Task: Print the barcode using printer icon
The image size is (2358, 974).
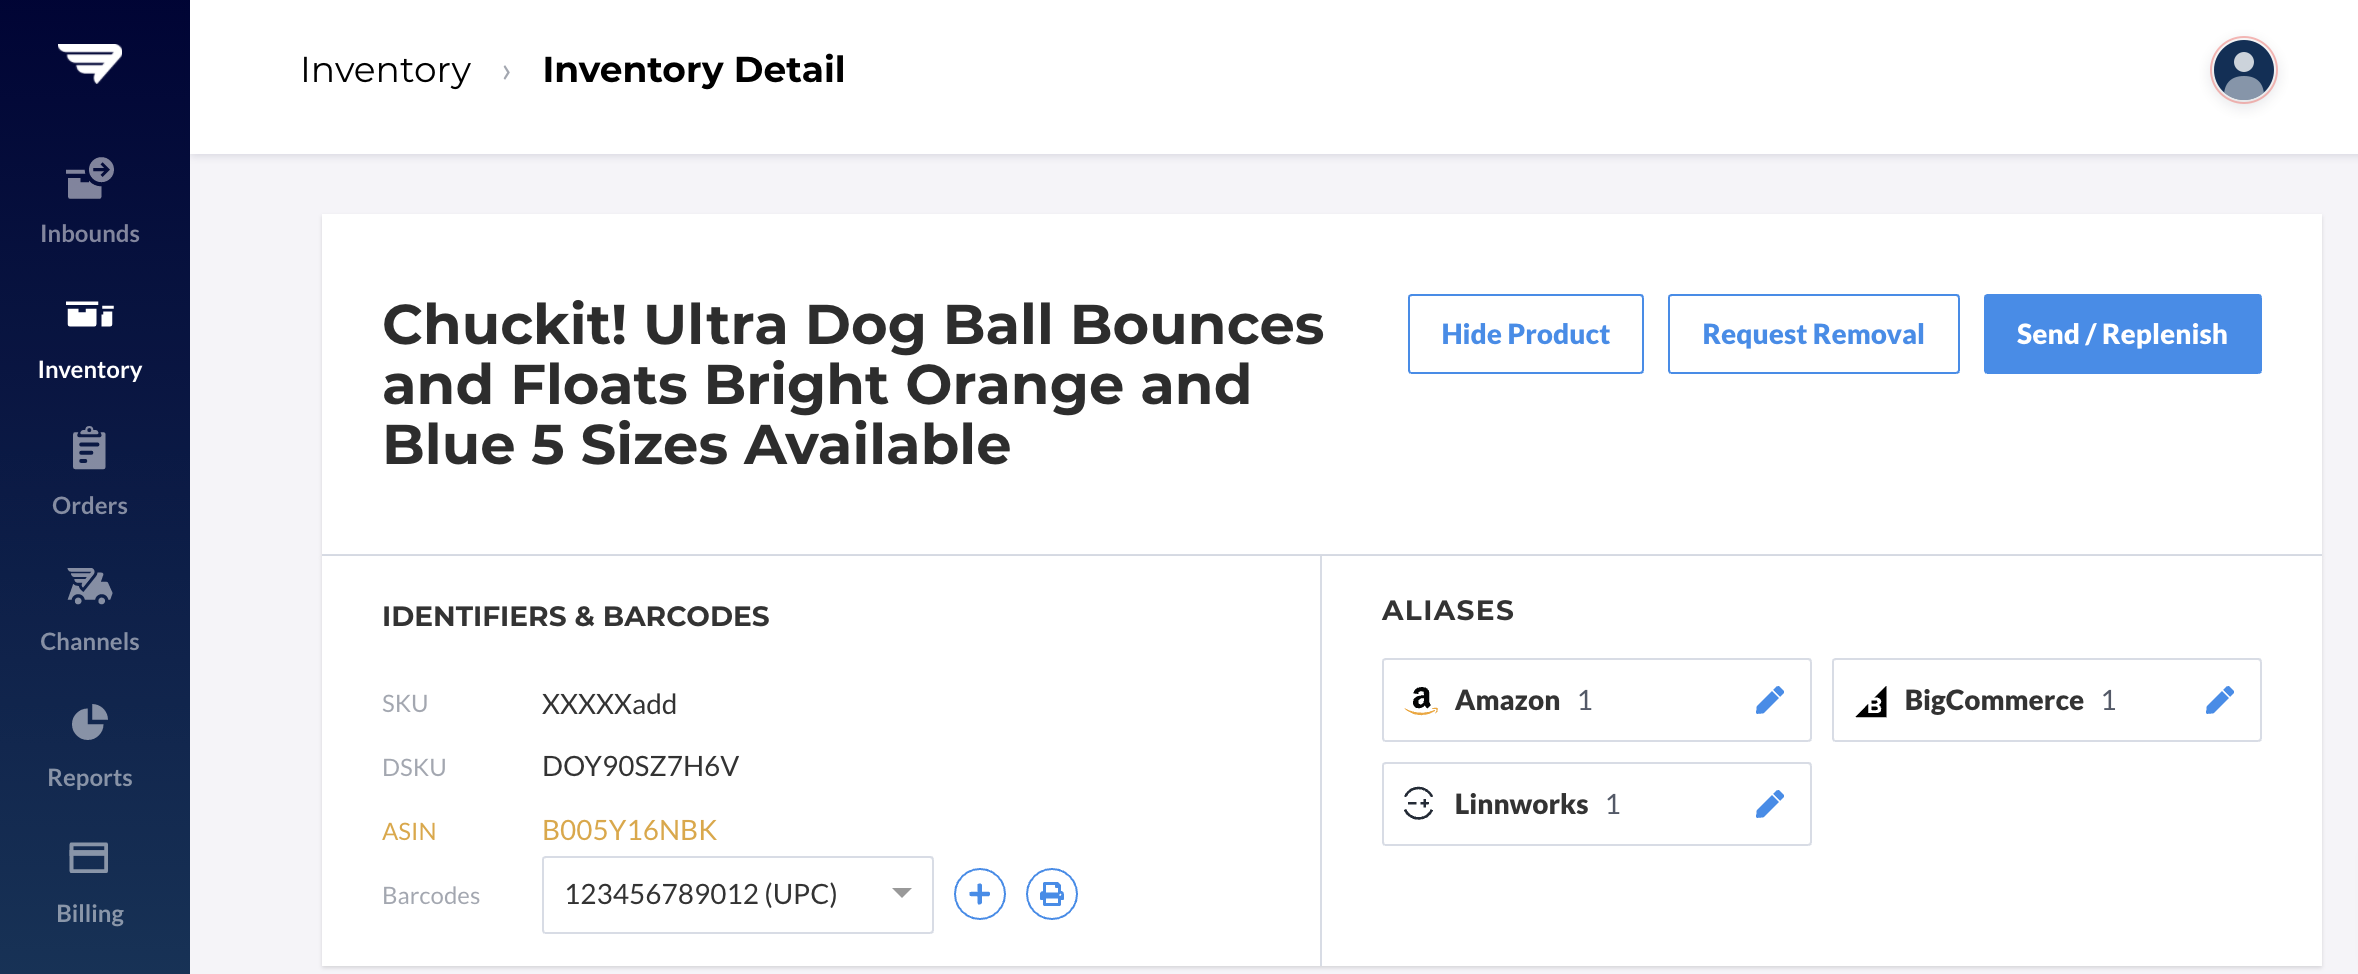Action: (x=1052, y=894)
